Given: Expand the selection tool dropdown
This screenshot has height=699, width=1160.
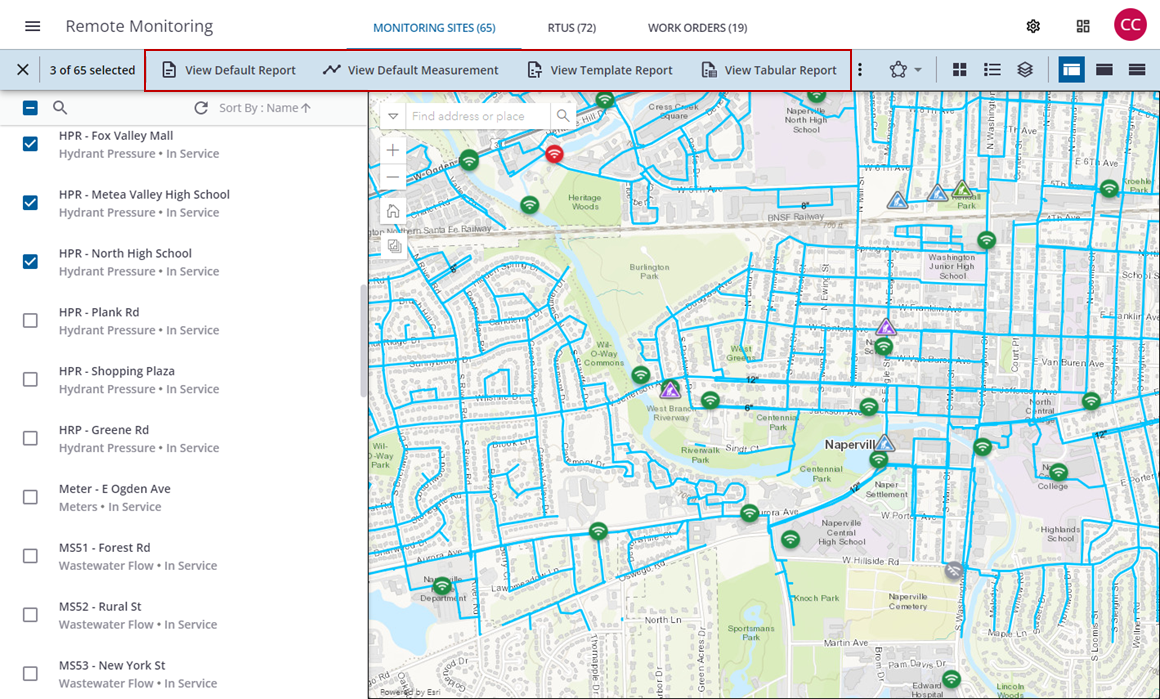Looking at the screenshot, I should coord(903,70).
